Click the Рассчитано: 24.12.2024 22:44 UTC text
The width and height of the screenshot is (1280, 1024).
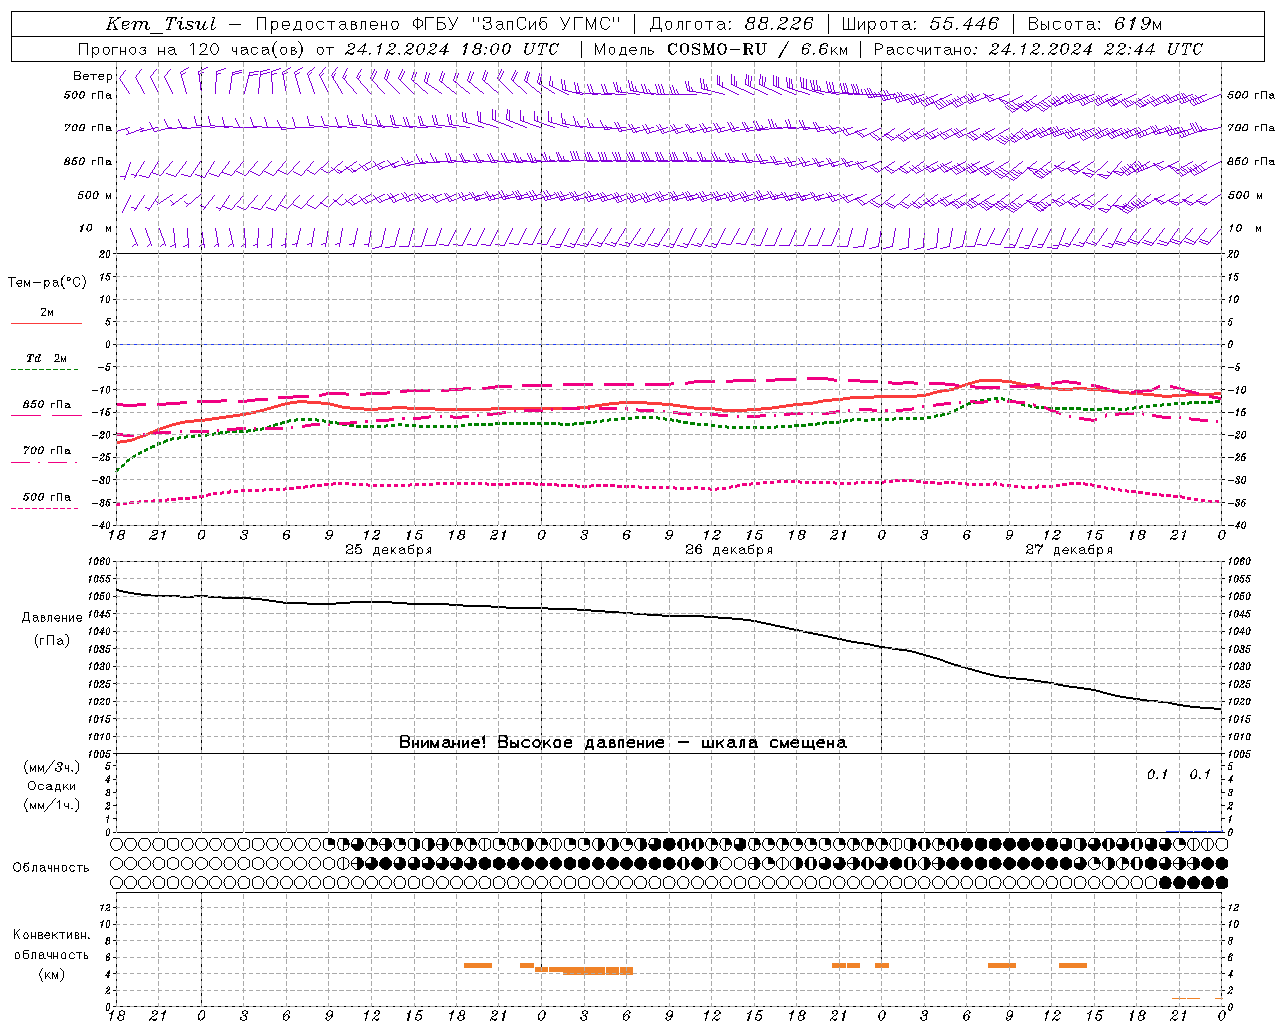pyautogui.click(x=1038, y=49)
